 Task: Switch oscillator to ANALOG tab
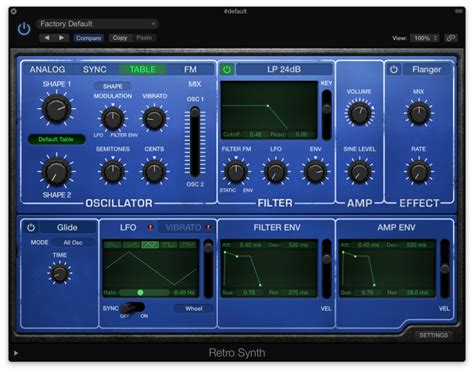pyautogui.click(x=47, y=69)
